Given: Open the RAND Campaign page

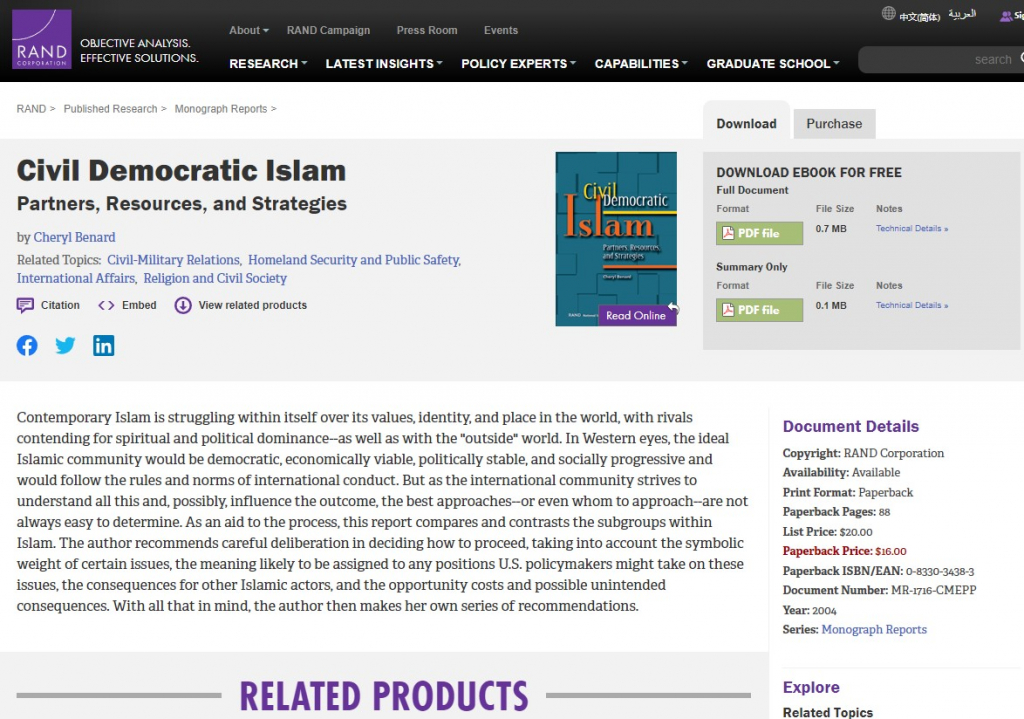Looking at the screenshot, I should (x=328, y=30).
